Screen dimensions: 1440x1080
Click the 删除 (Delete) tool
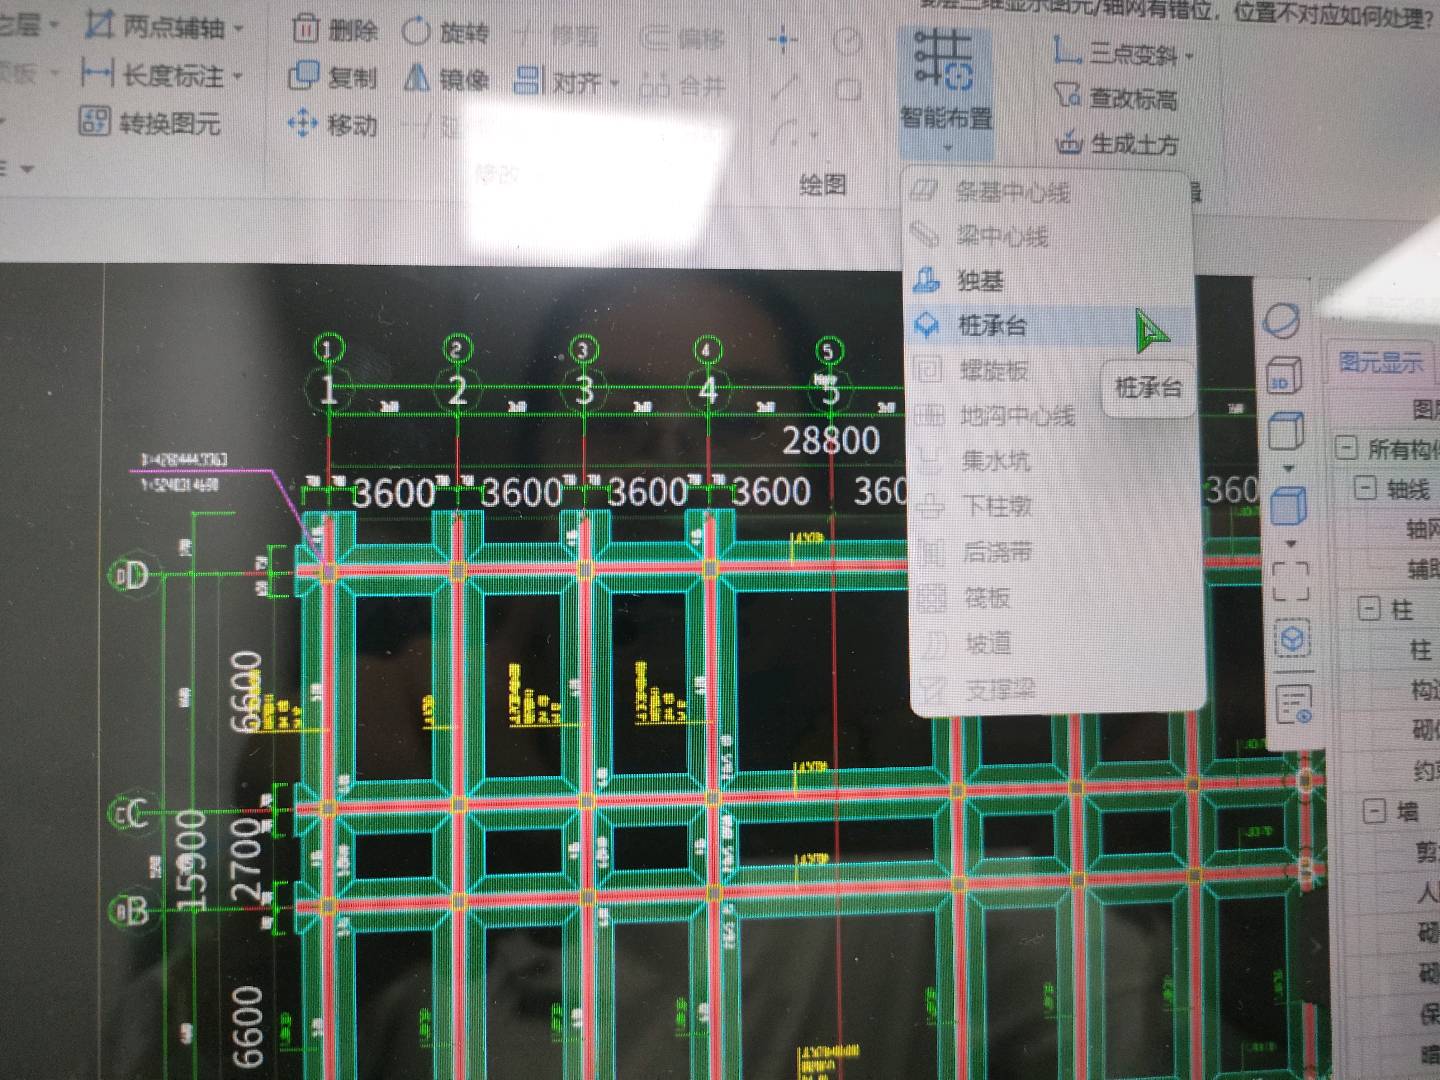click(336, 30)
